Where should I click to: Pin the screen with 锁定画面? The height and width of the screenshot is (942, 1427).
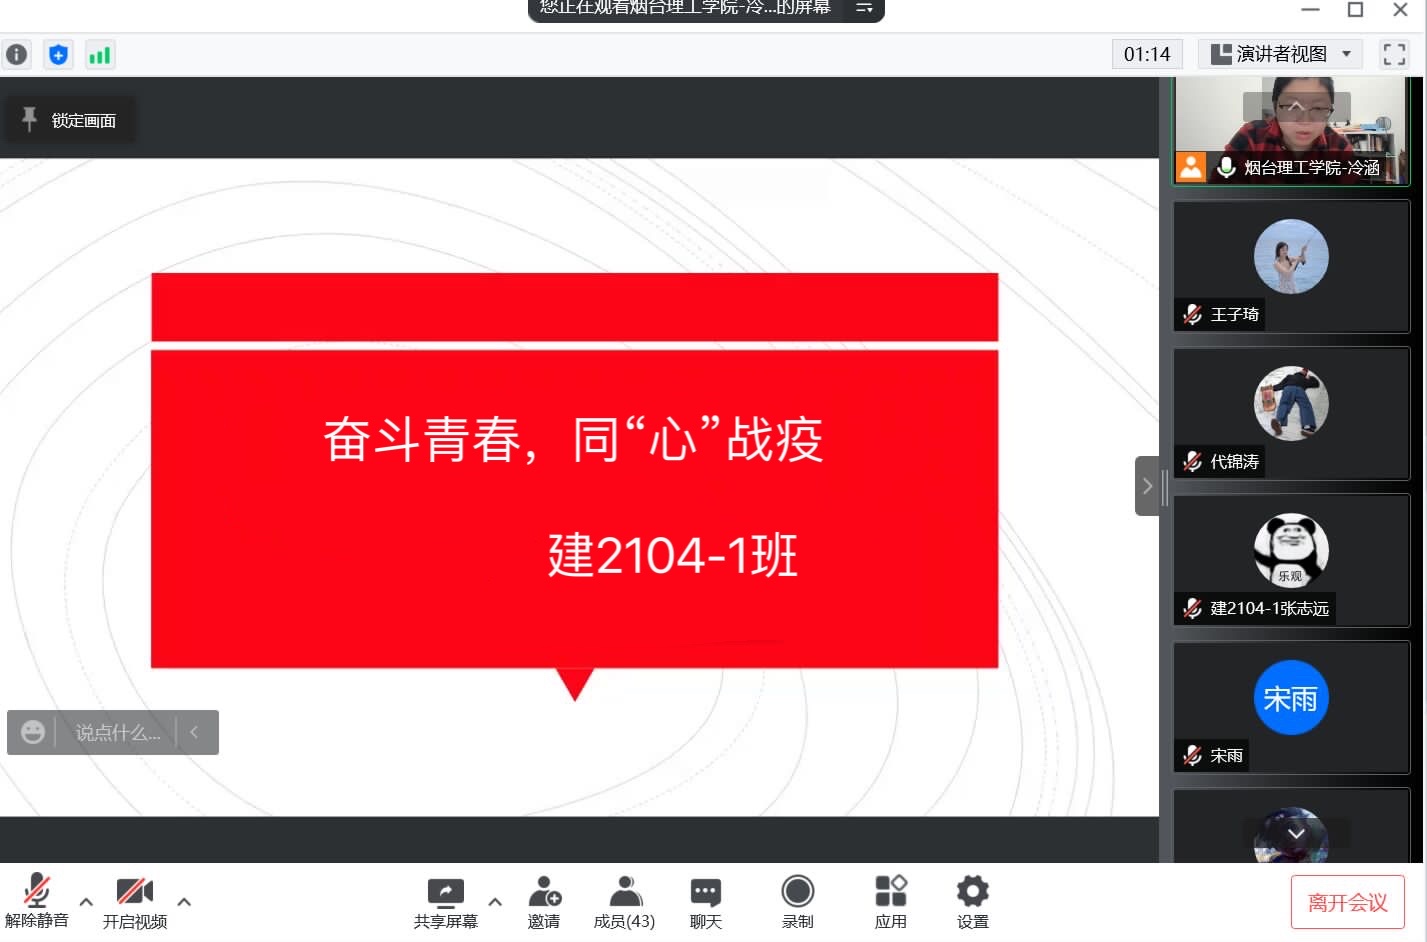70,120
